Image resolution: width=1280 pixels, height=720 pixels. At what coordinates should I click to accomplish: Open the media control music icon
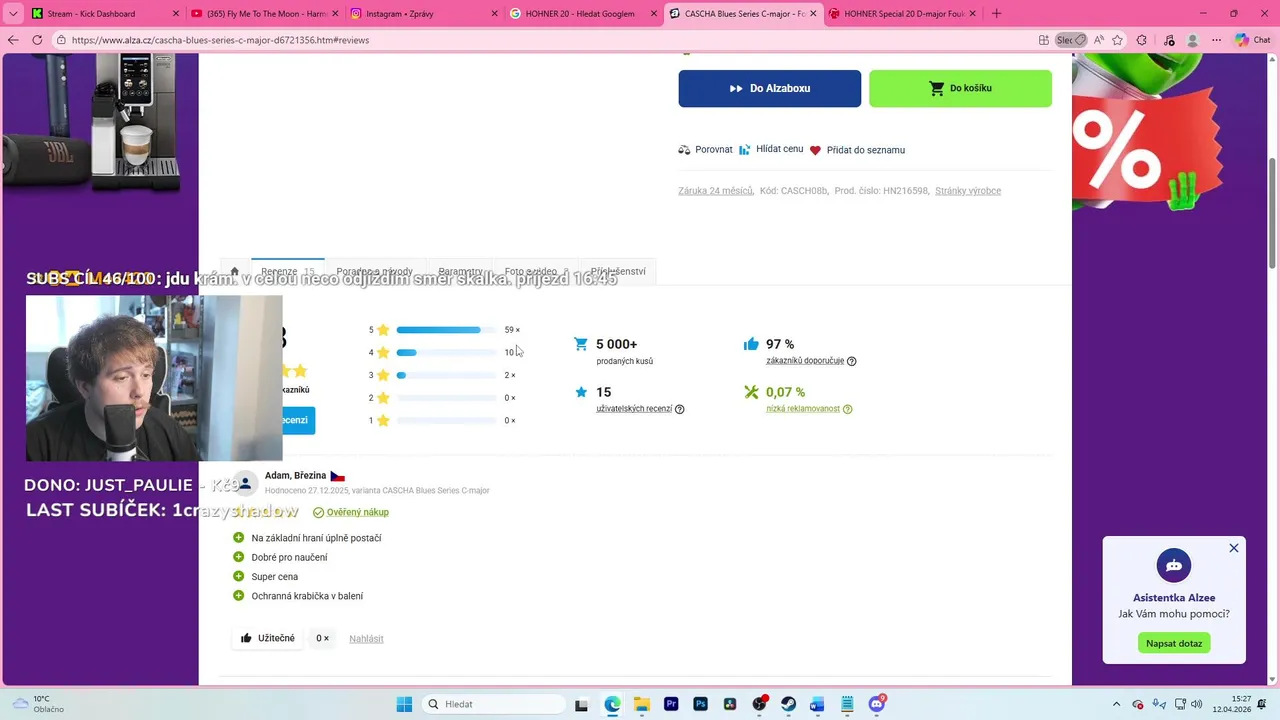point(1167,40)
